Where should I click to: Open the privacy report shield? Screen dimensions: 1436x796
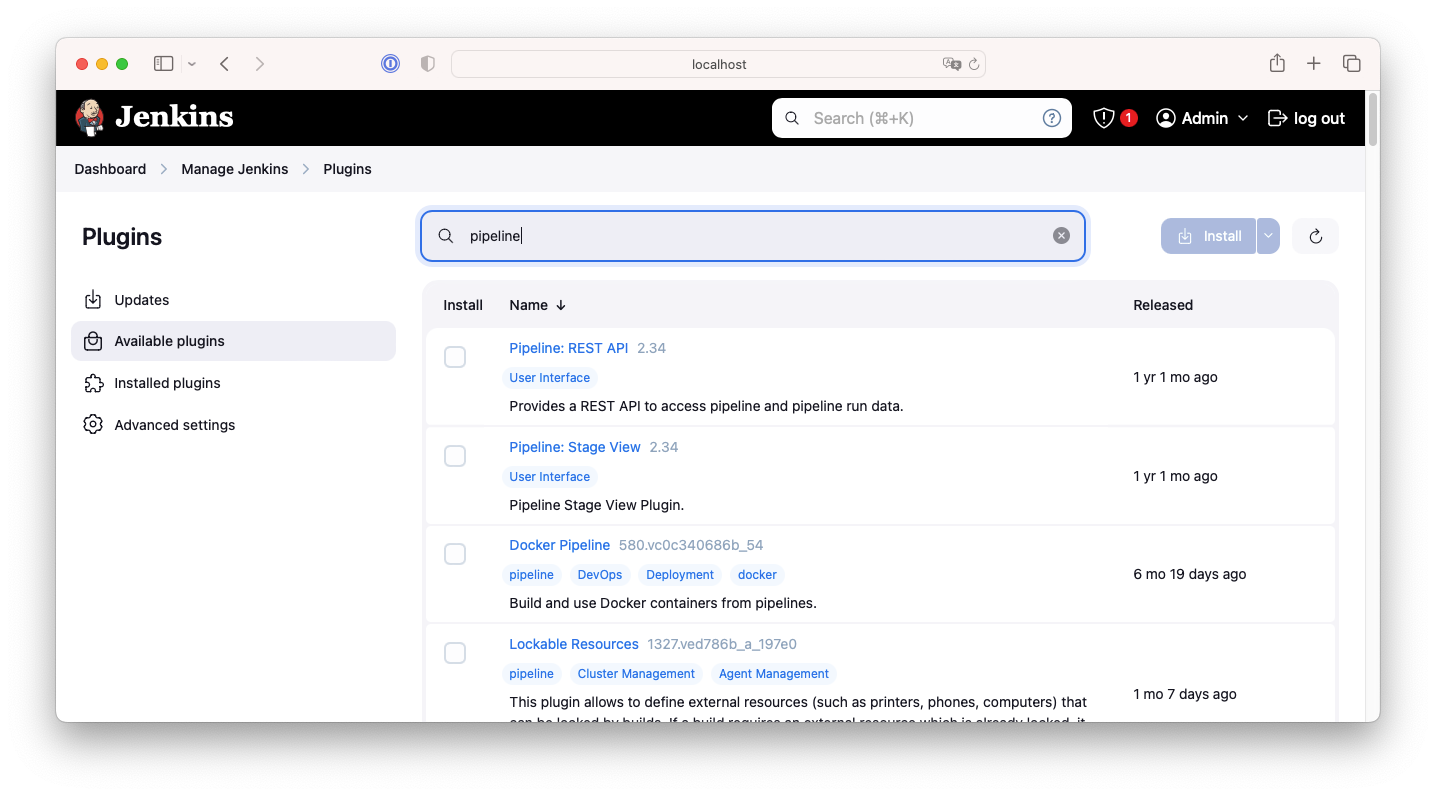point(428,64)
